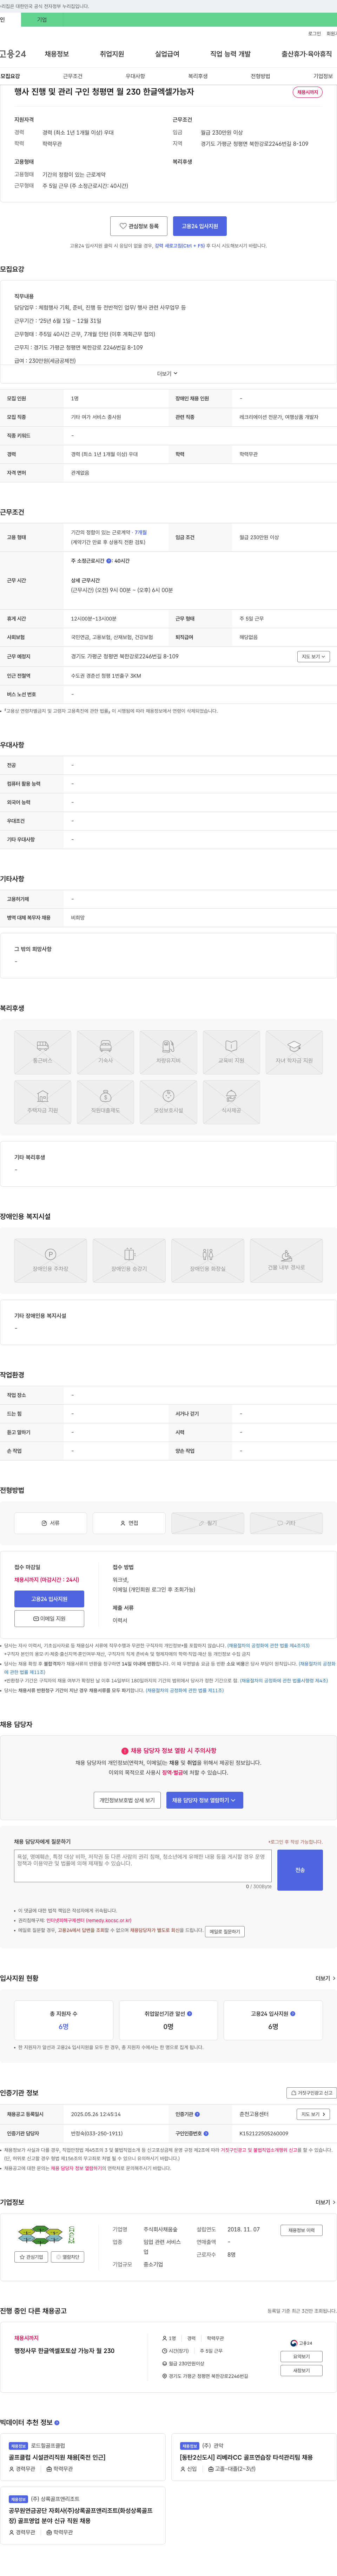Open the 취업지원 main menu
Viewport: 337px width, 2576px height.
(x=112, y=54)
